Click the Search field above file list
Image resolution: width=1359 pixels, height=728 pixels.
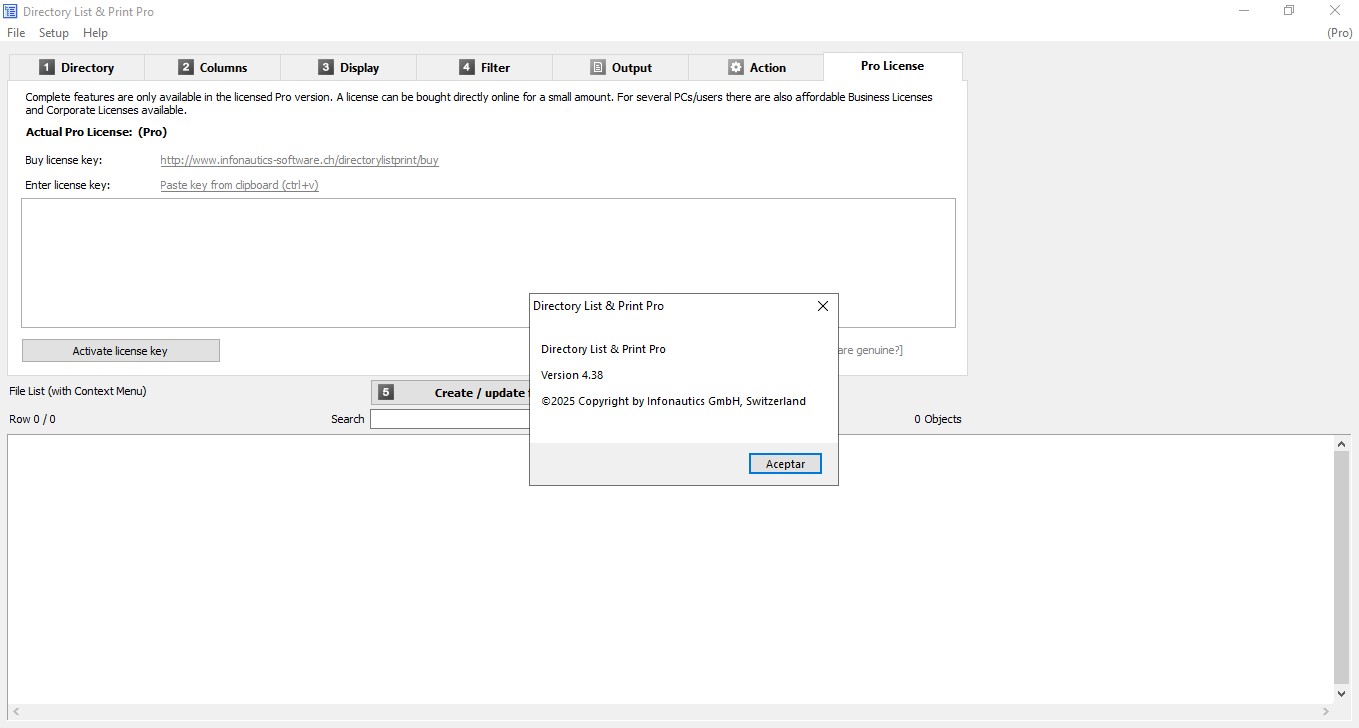[449, 419]
